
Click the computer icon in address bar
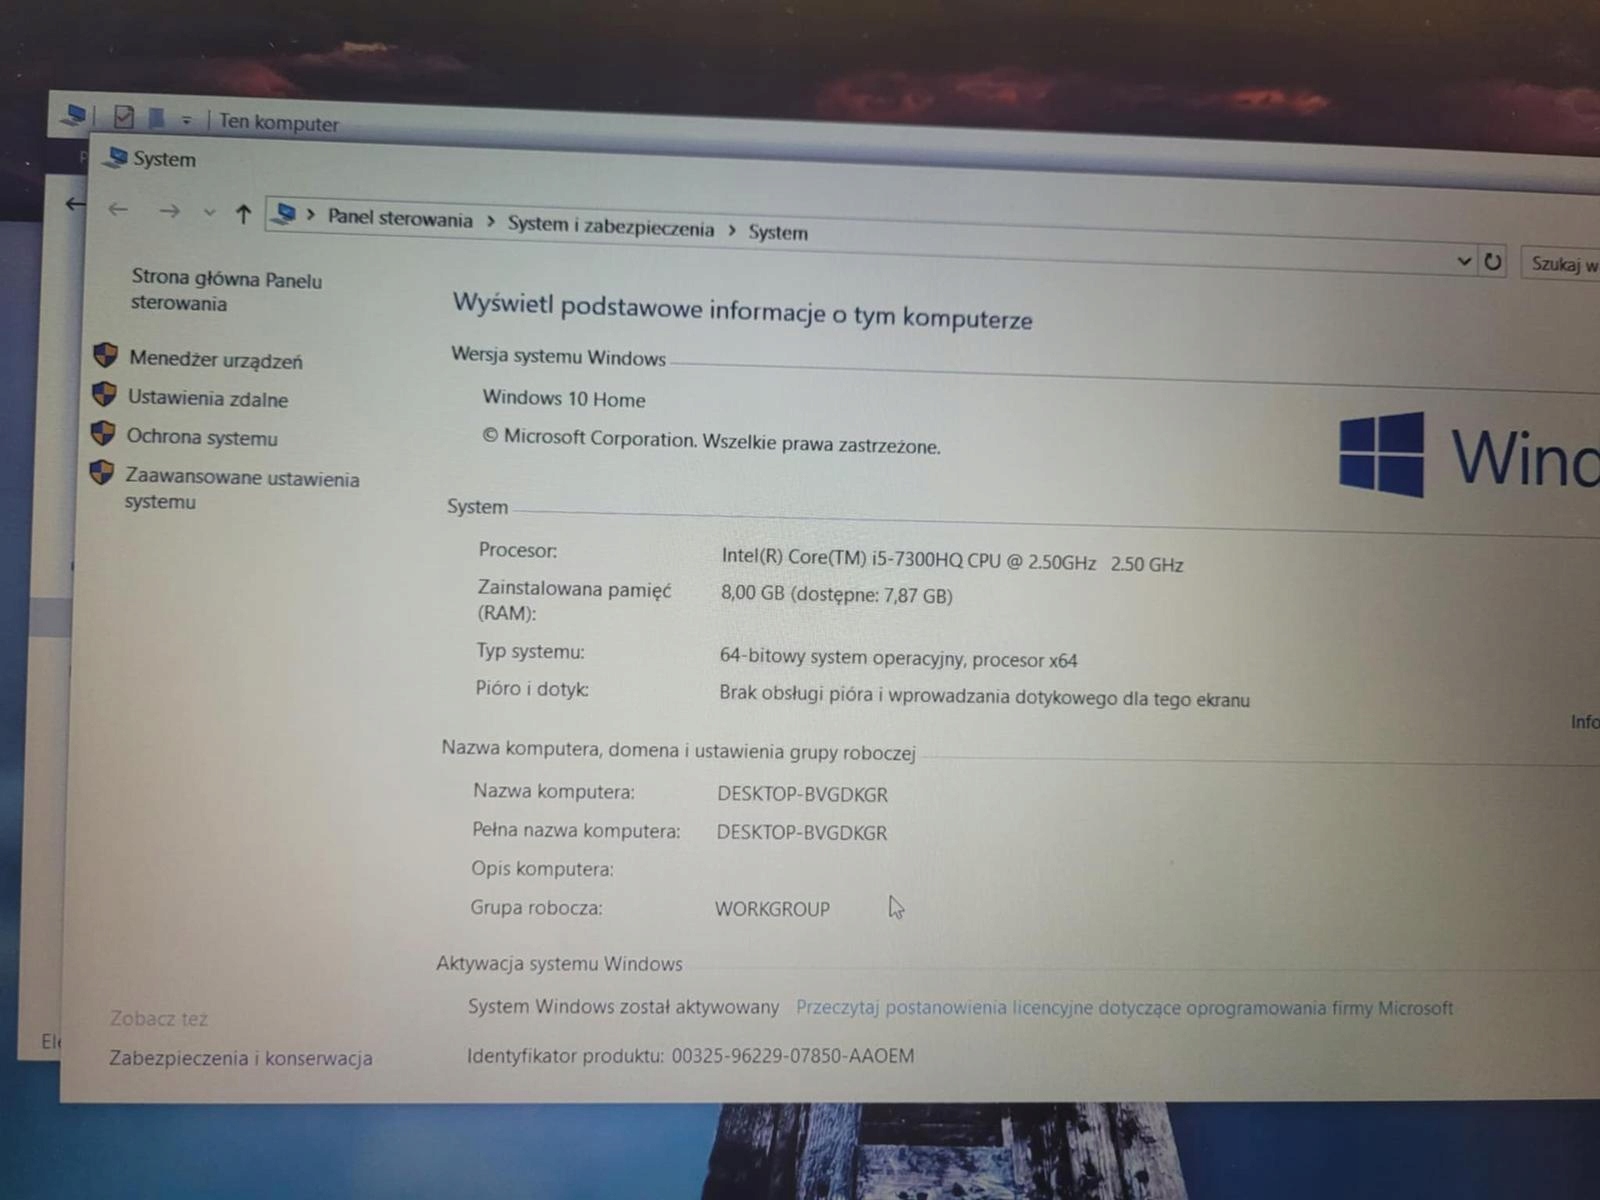[286, 213]
